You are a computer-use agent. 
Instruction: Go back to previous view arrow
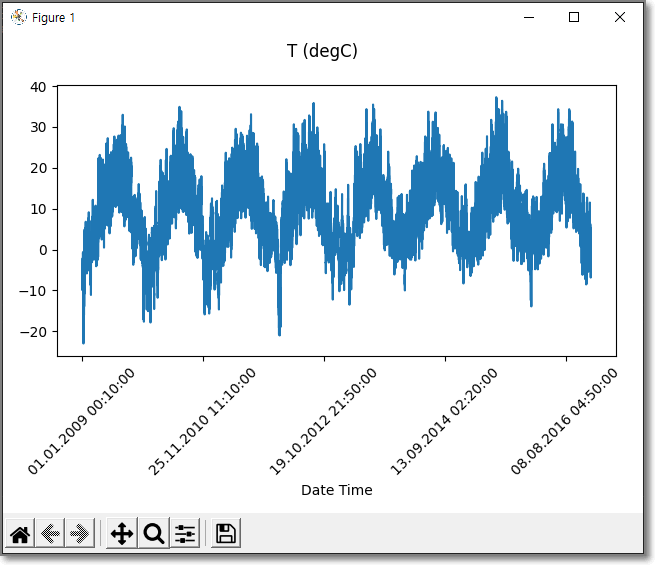coord(50,534)
